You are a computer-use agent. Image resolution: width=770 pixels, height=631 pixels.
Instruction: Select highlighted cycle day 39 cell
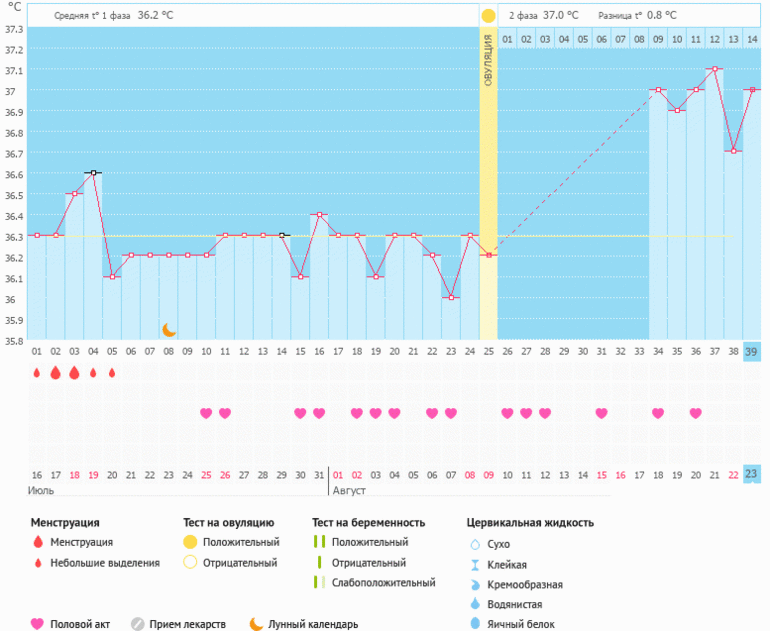pos(751,351)
